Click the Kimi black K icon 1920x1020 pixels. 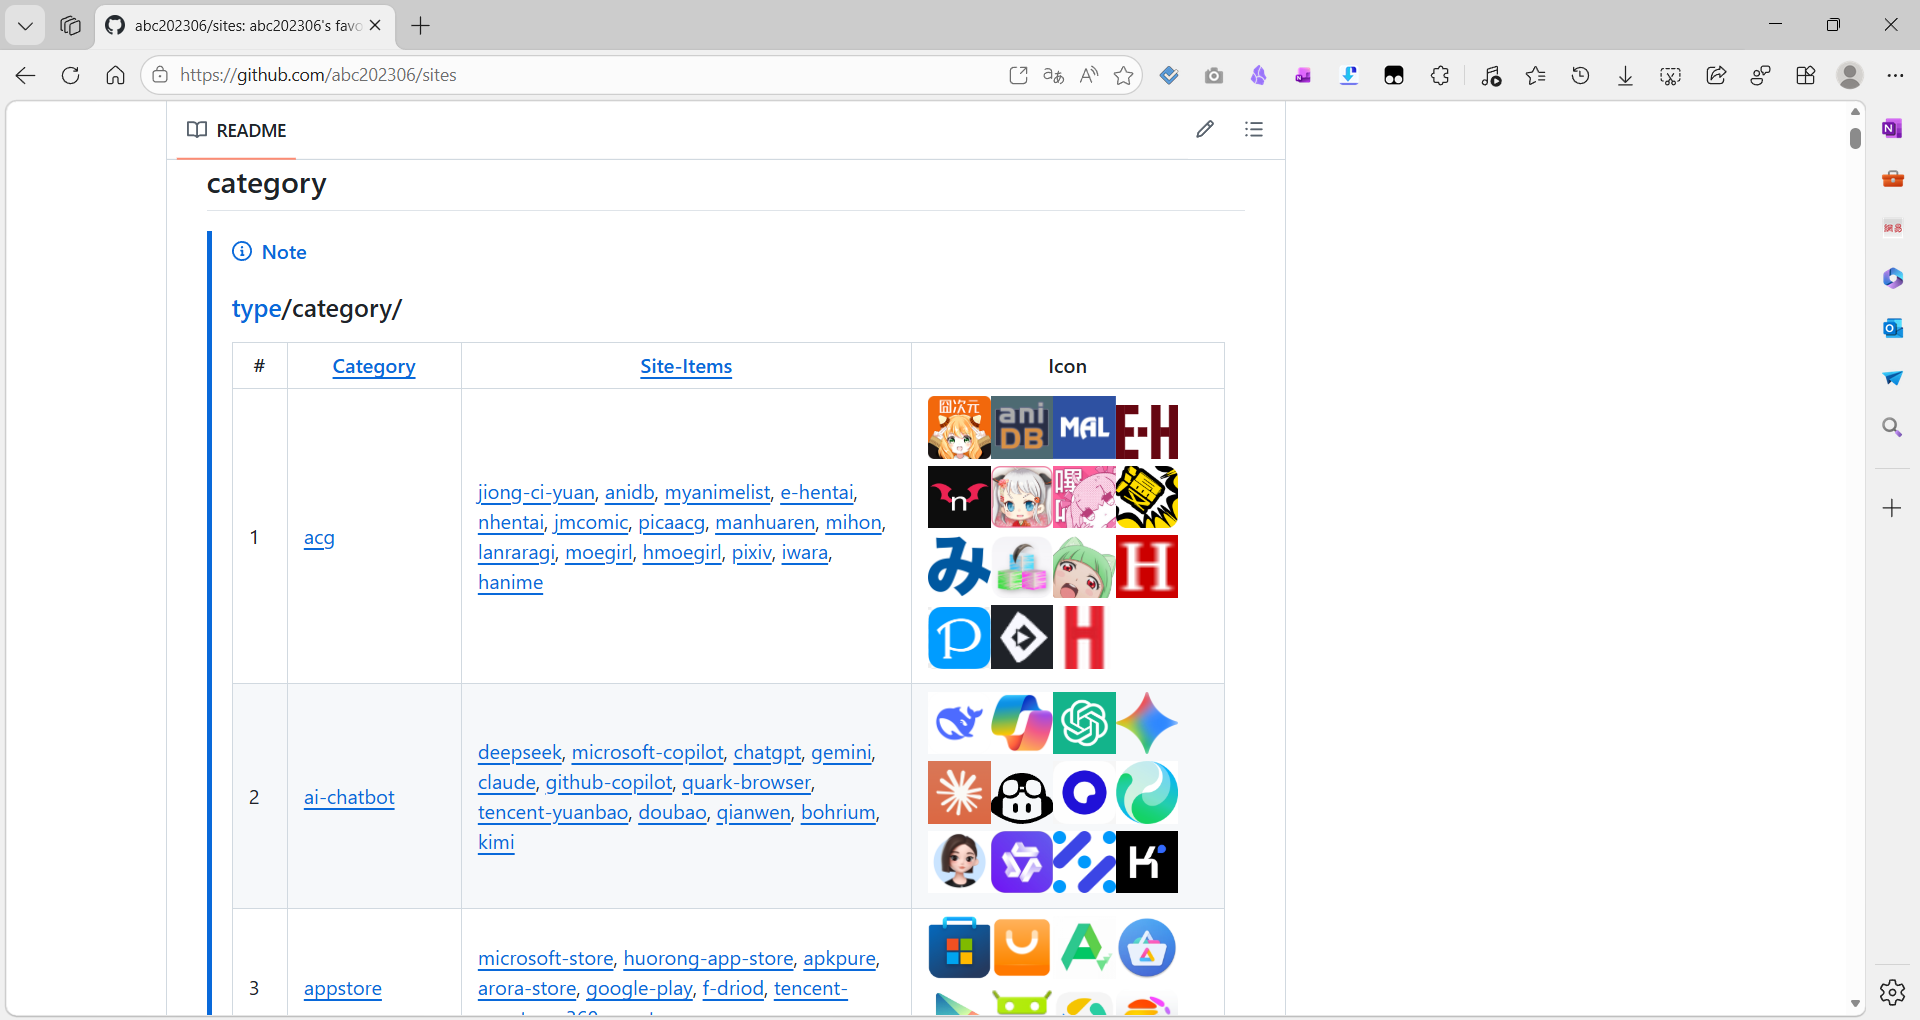pos(1147,862)
